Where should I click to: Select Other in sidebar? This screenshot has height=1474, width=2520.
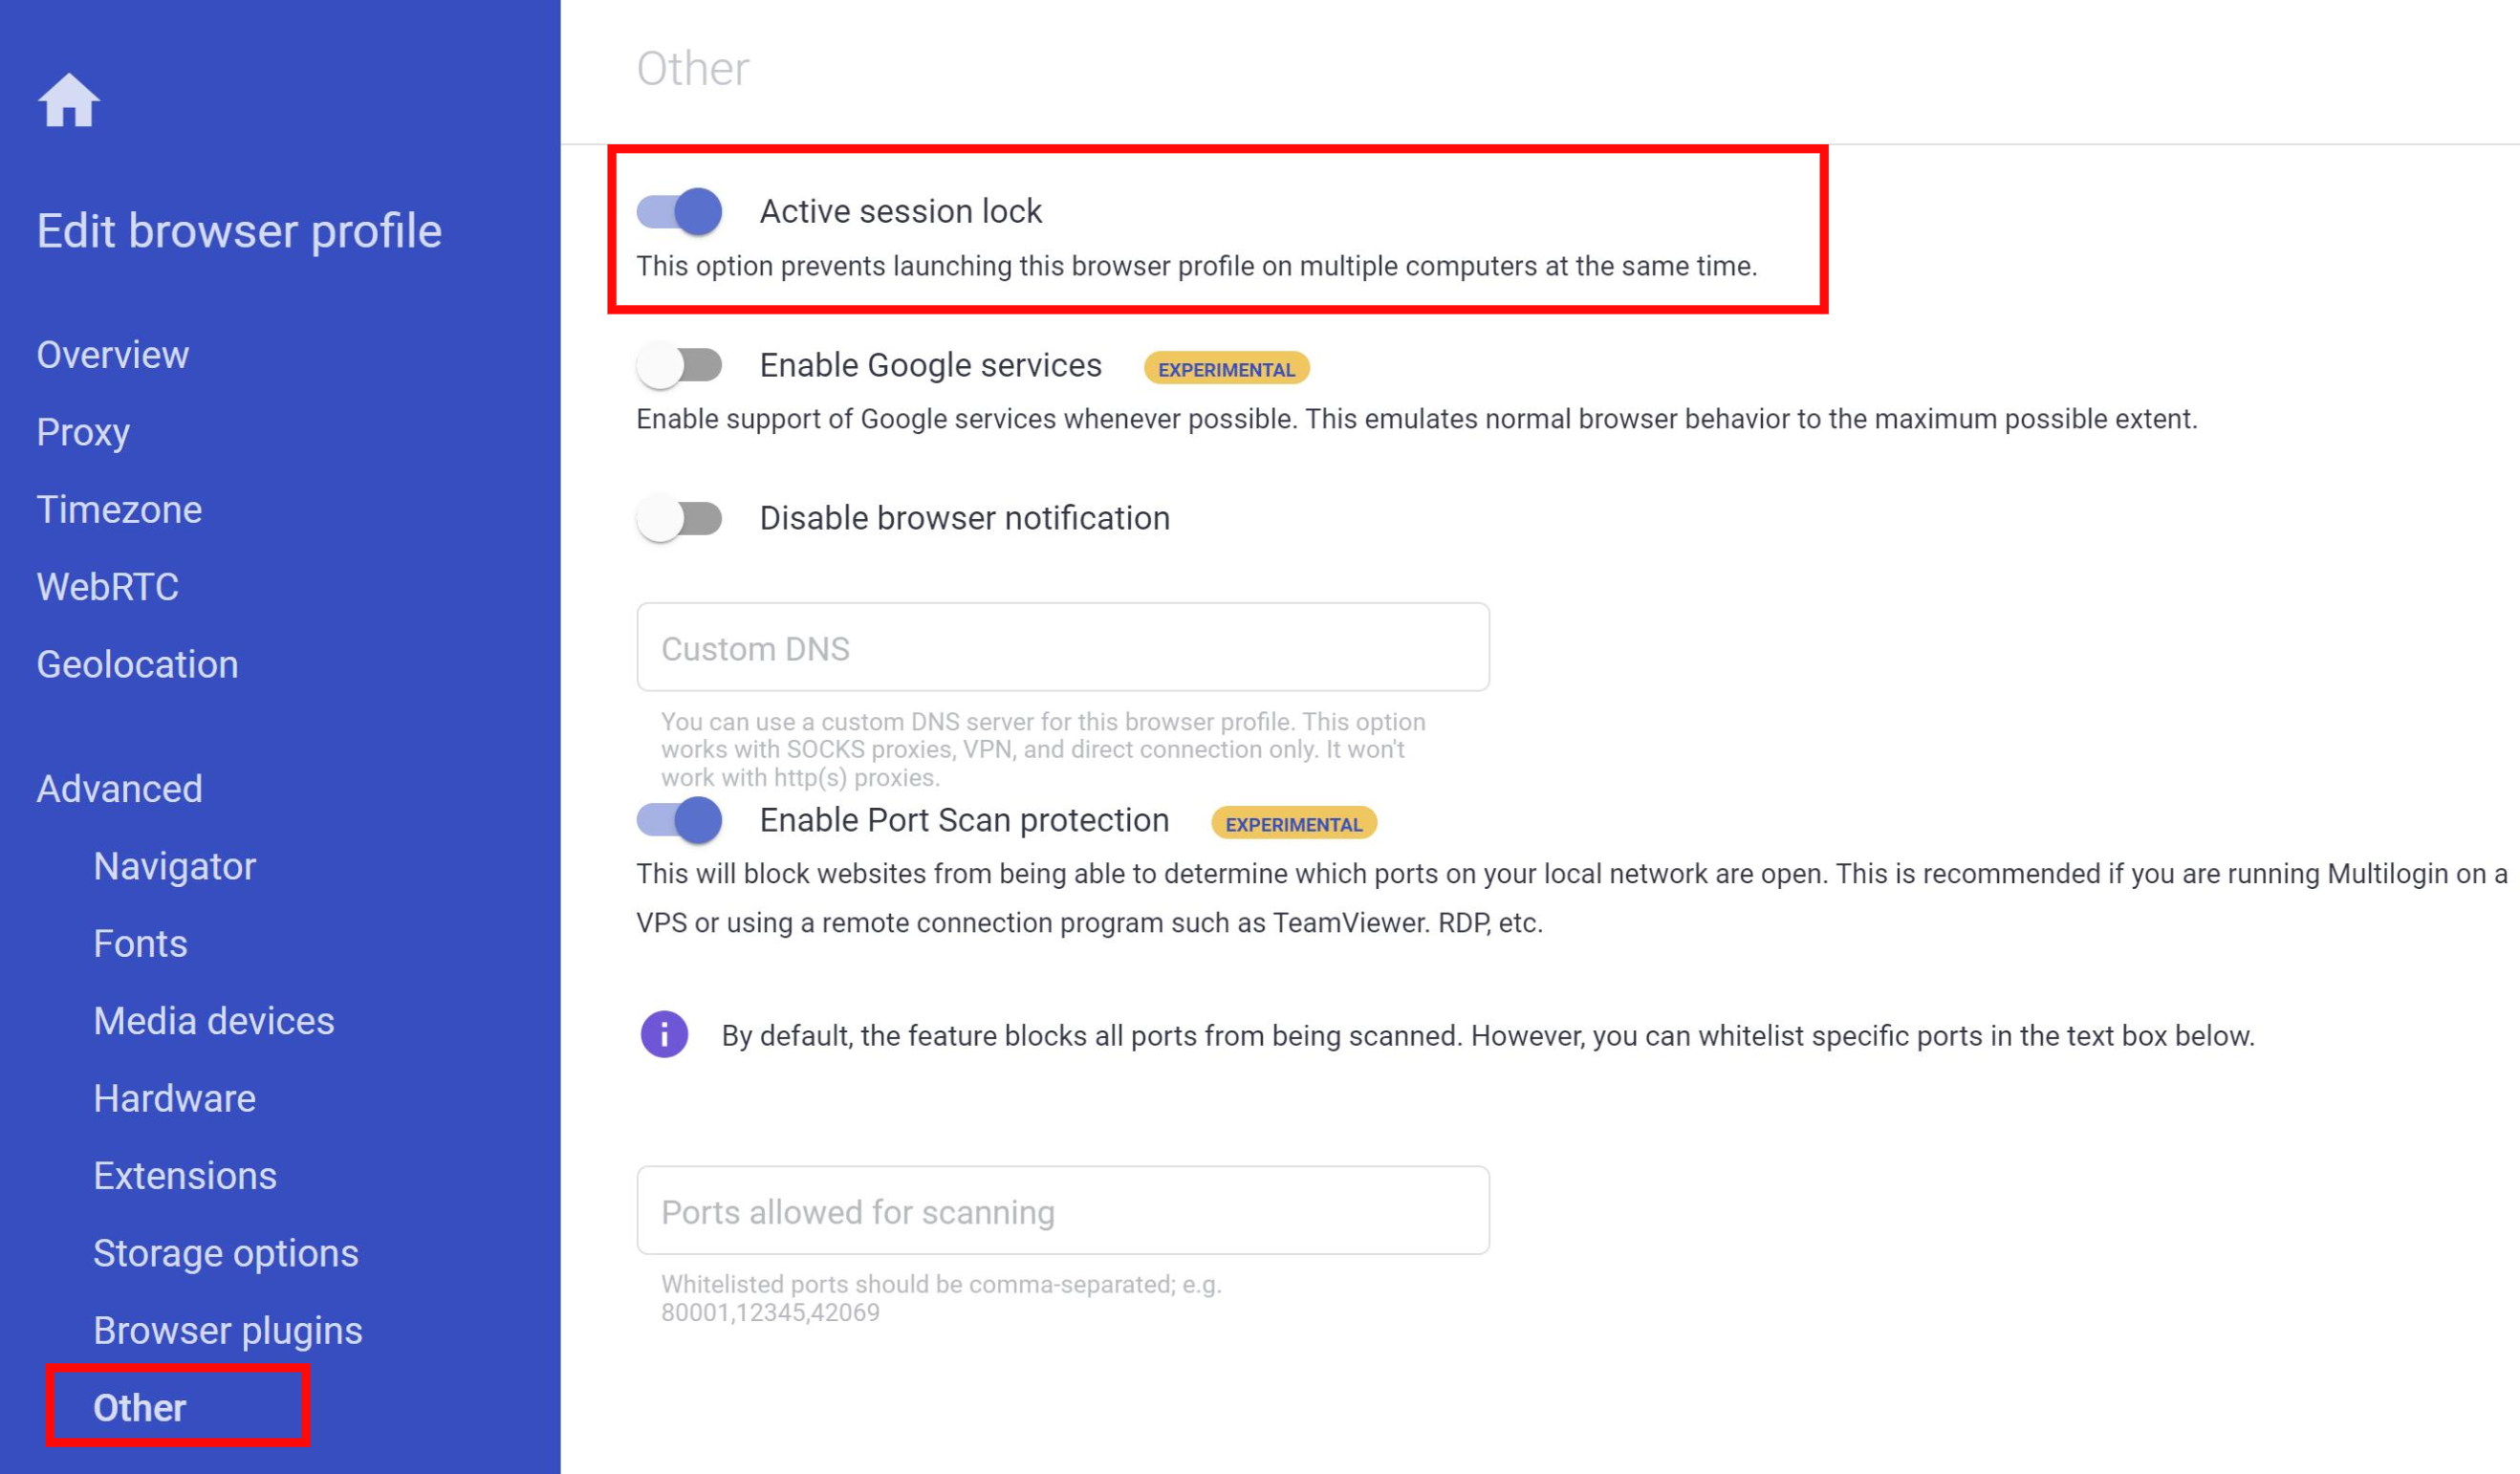[140, 1407]
